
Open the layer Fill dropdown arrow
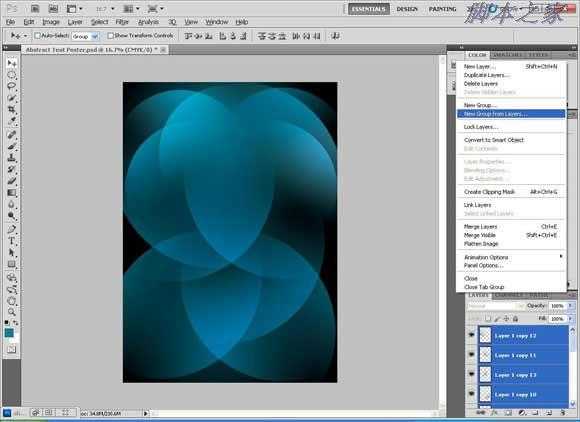(570, 318)
